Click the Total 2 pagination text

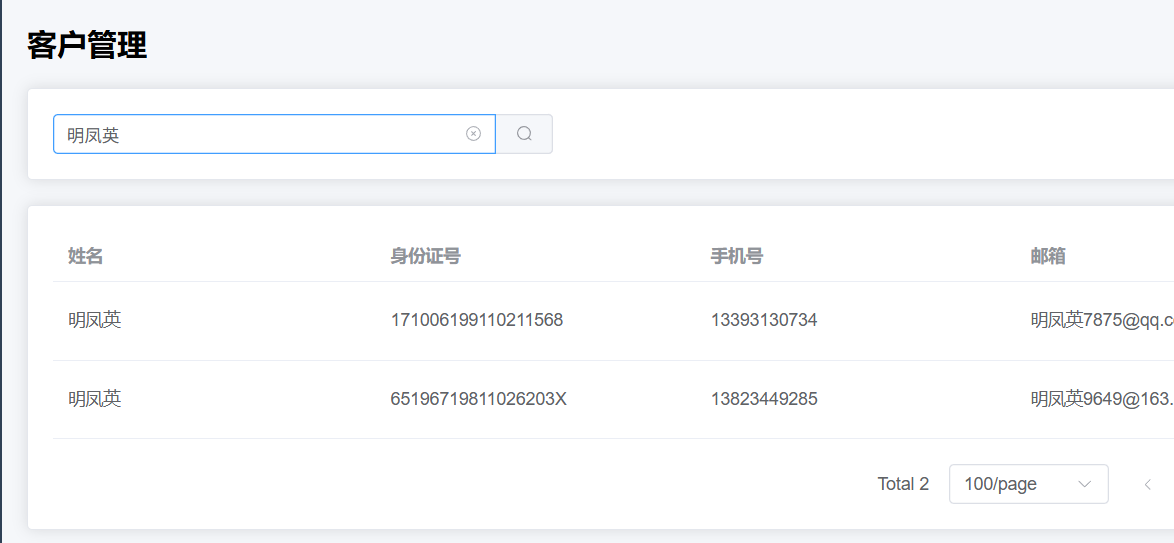pos(903,484)
